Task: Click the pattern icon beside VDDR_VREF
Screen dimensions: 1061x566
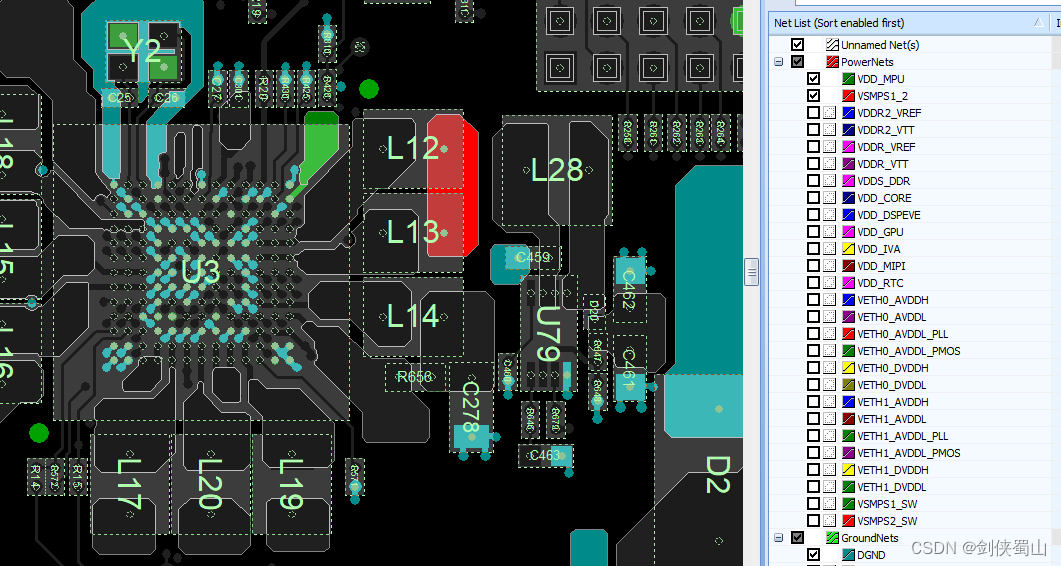Action: pos(830,146)
